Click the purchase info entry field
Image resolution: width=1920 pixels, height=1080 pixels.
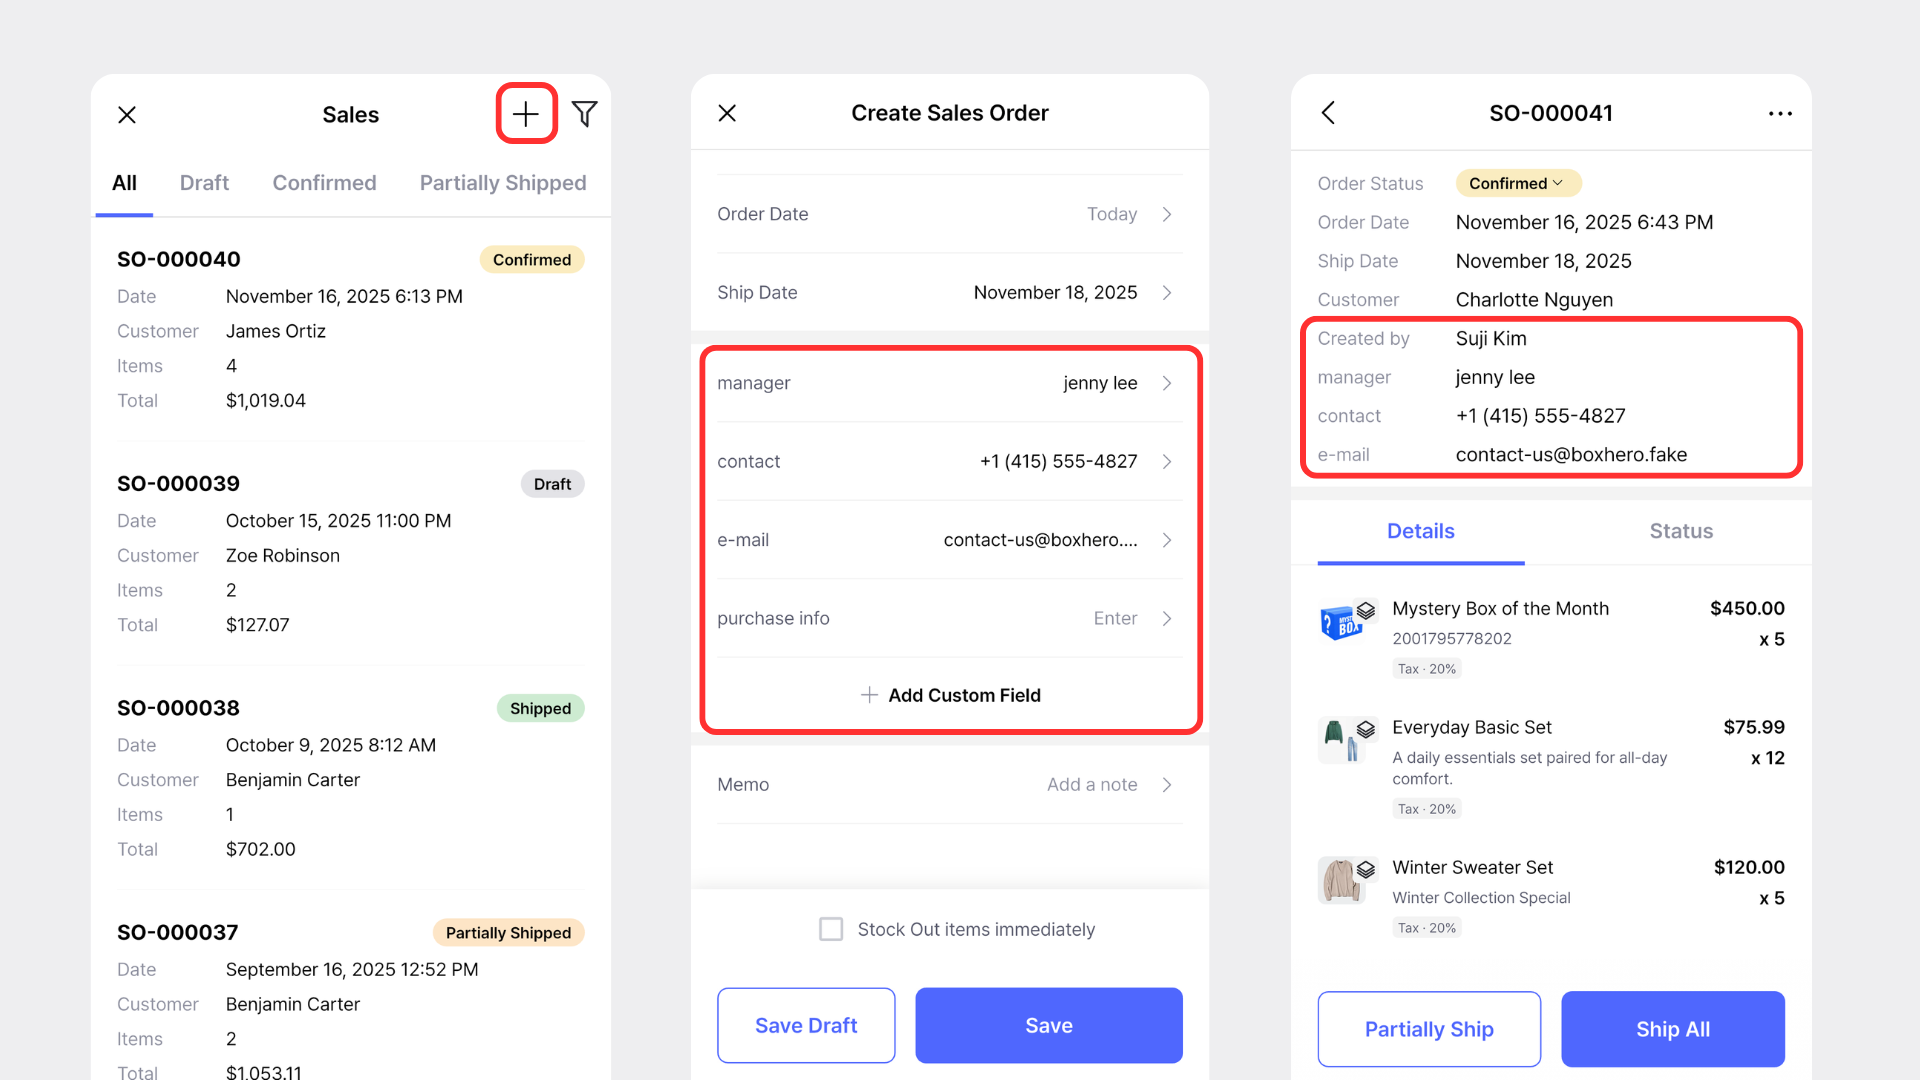(949, 618)
